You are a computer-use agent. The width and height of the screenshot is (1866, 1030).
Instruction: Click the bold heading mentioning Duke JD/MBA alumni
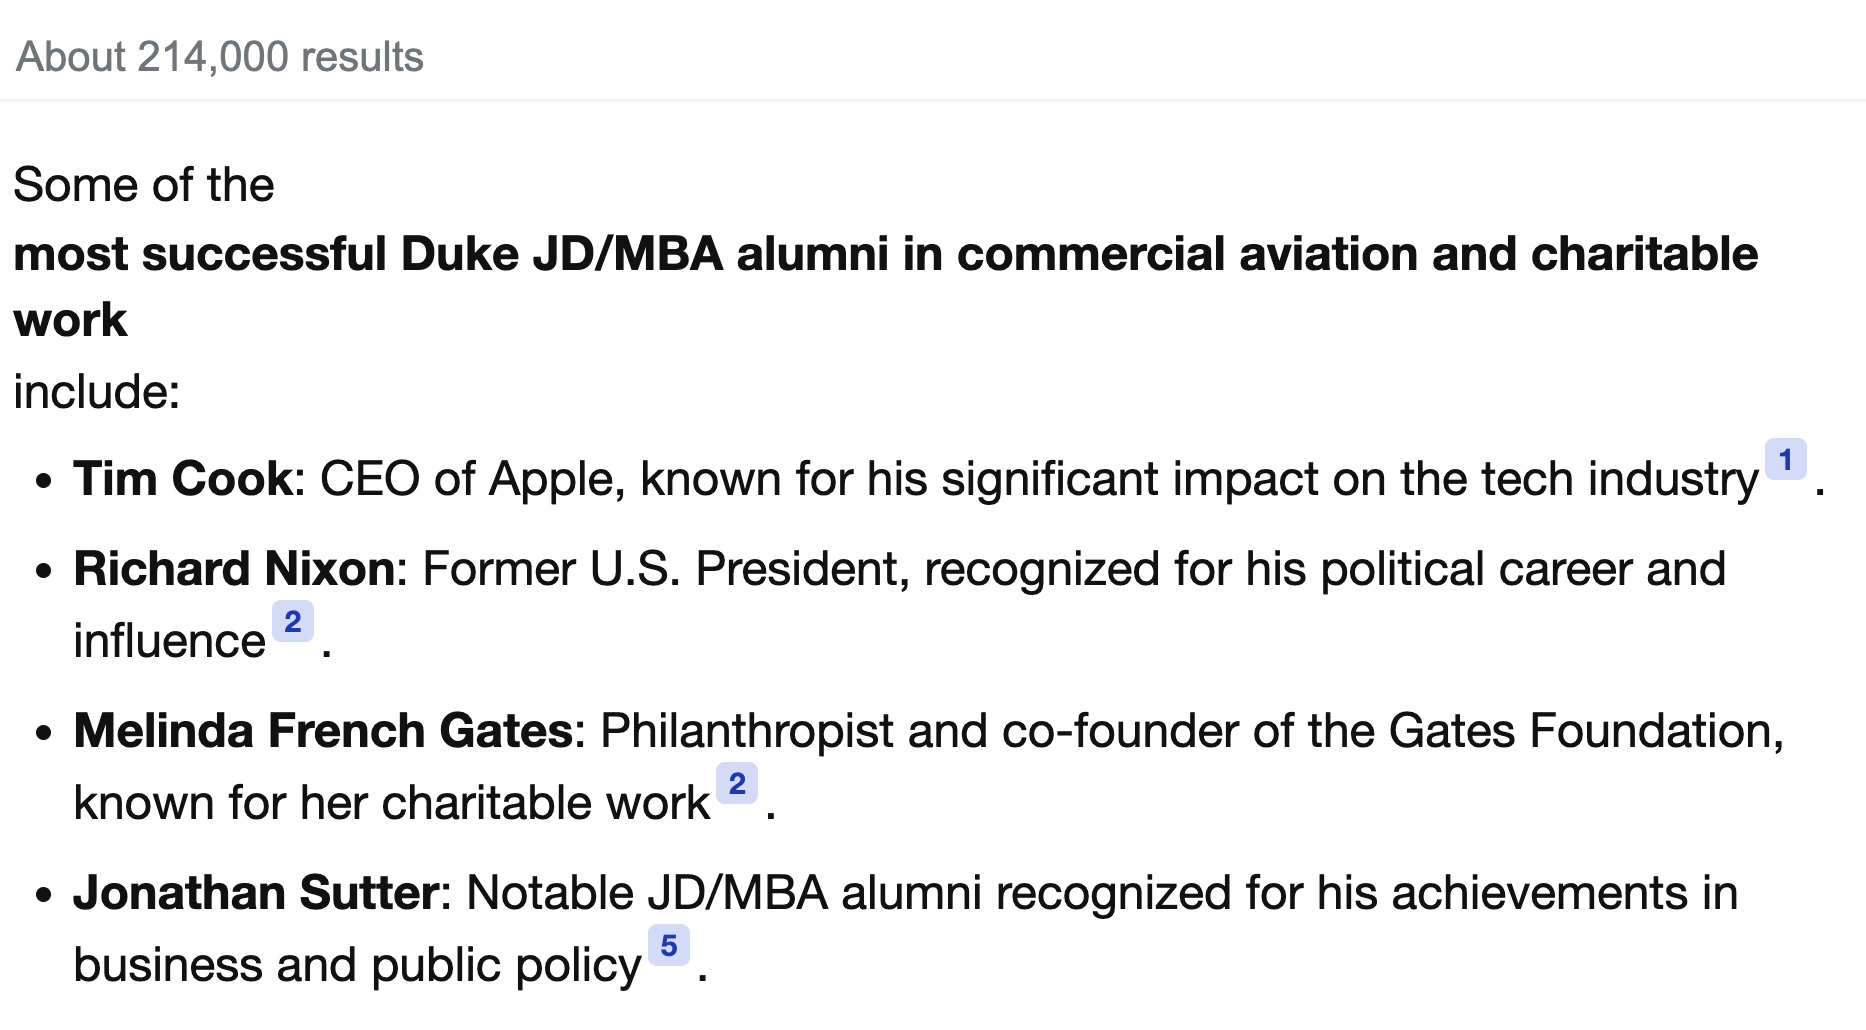click(x=885, y=287)
